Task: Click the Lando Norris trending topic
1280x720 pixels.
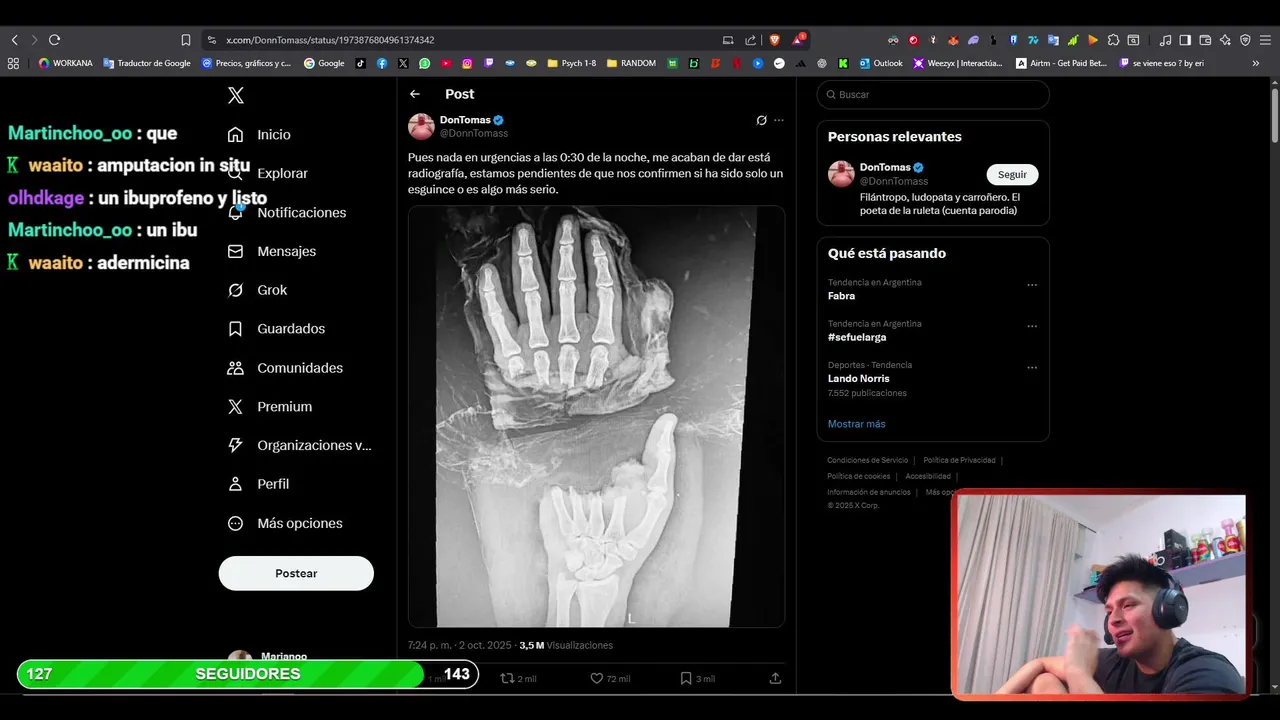Action: coord(858,378)
